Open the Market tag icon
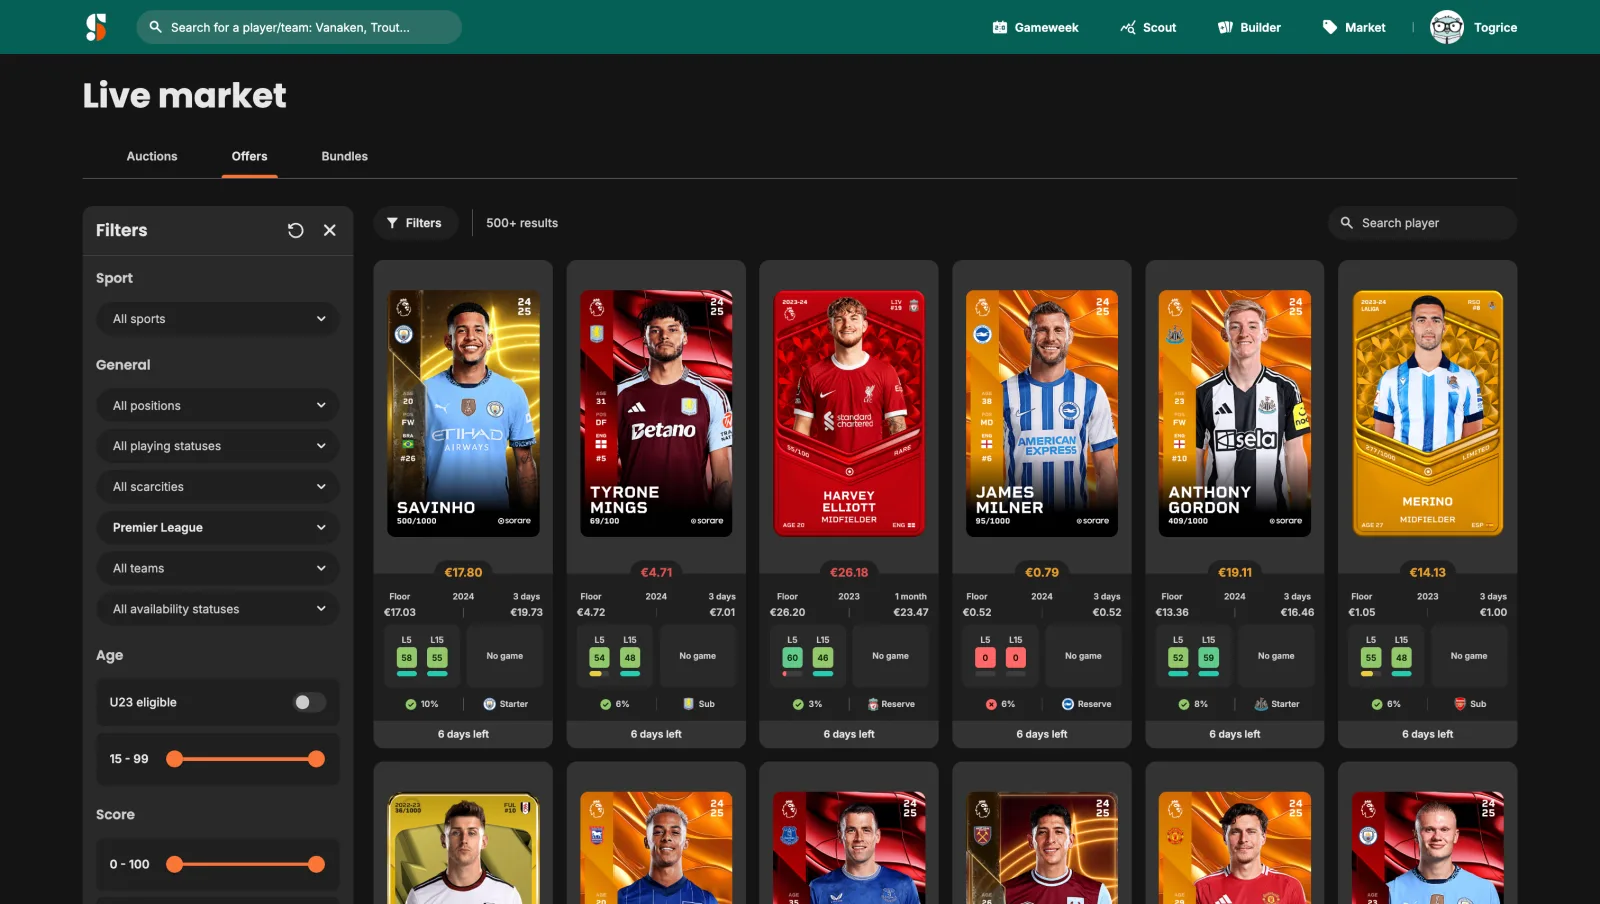Viewport: 1600px width, 904px height. [1329, 27]
